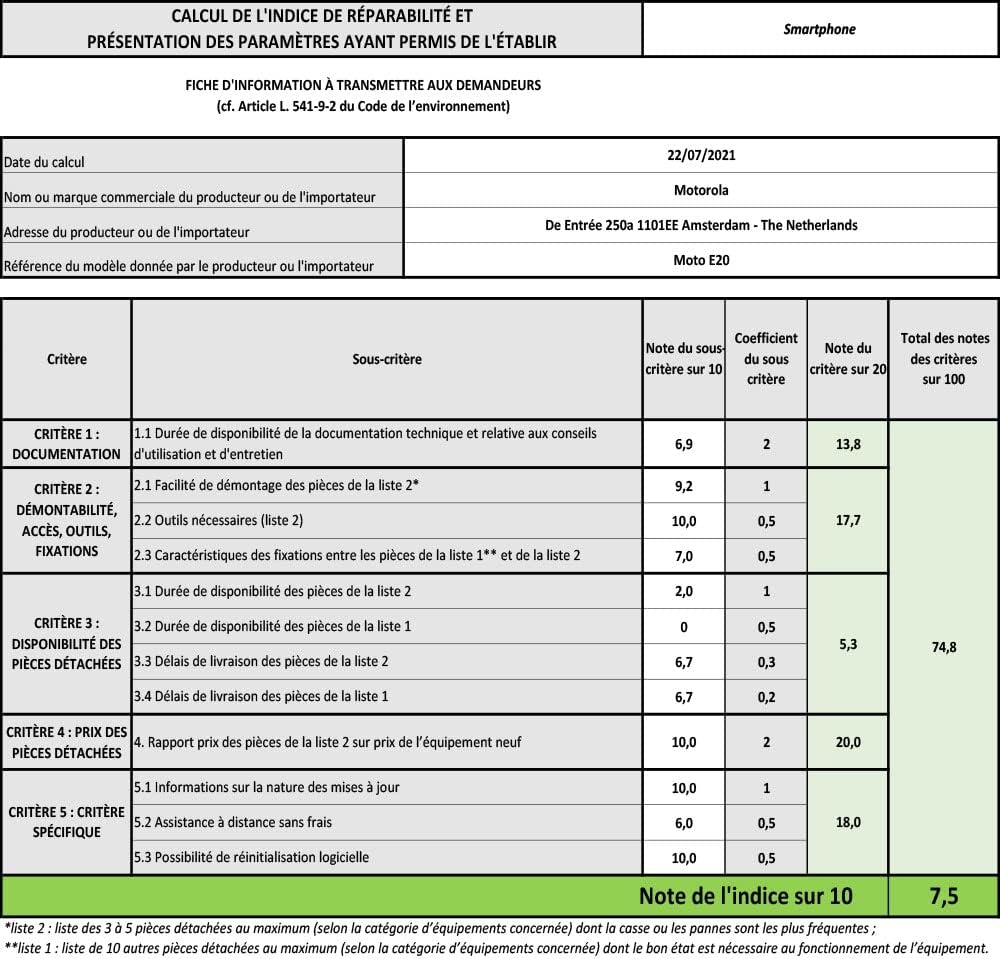Select the 9,2 score for sub-criterion 2.1
1000x959 pixels.
(x=683, y=485)
